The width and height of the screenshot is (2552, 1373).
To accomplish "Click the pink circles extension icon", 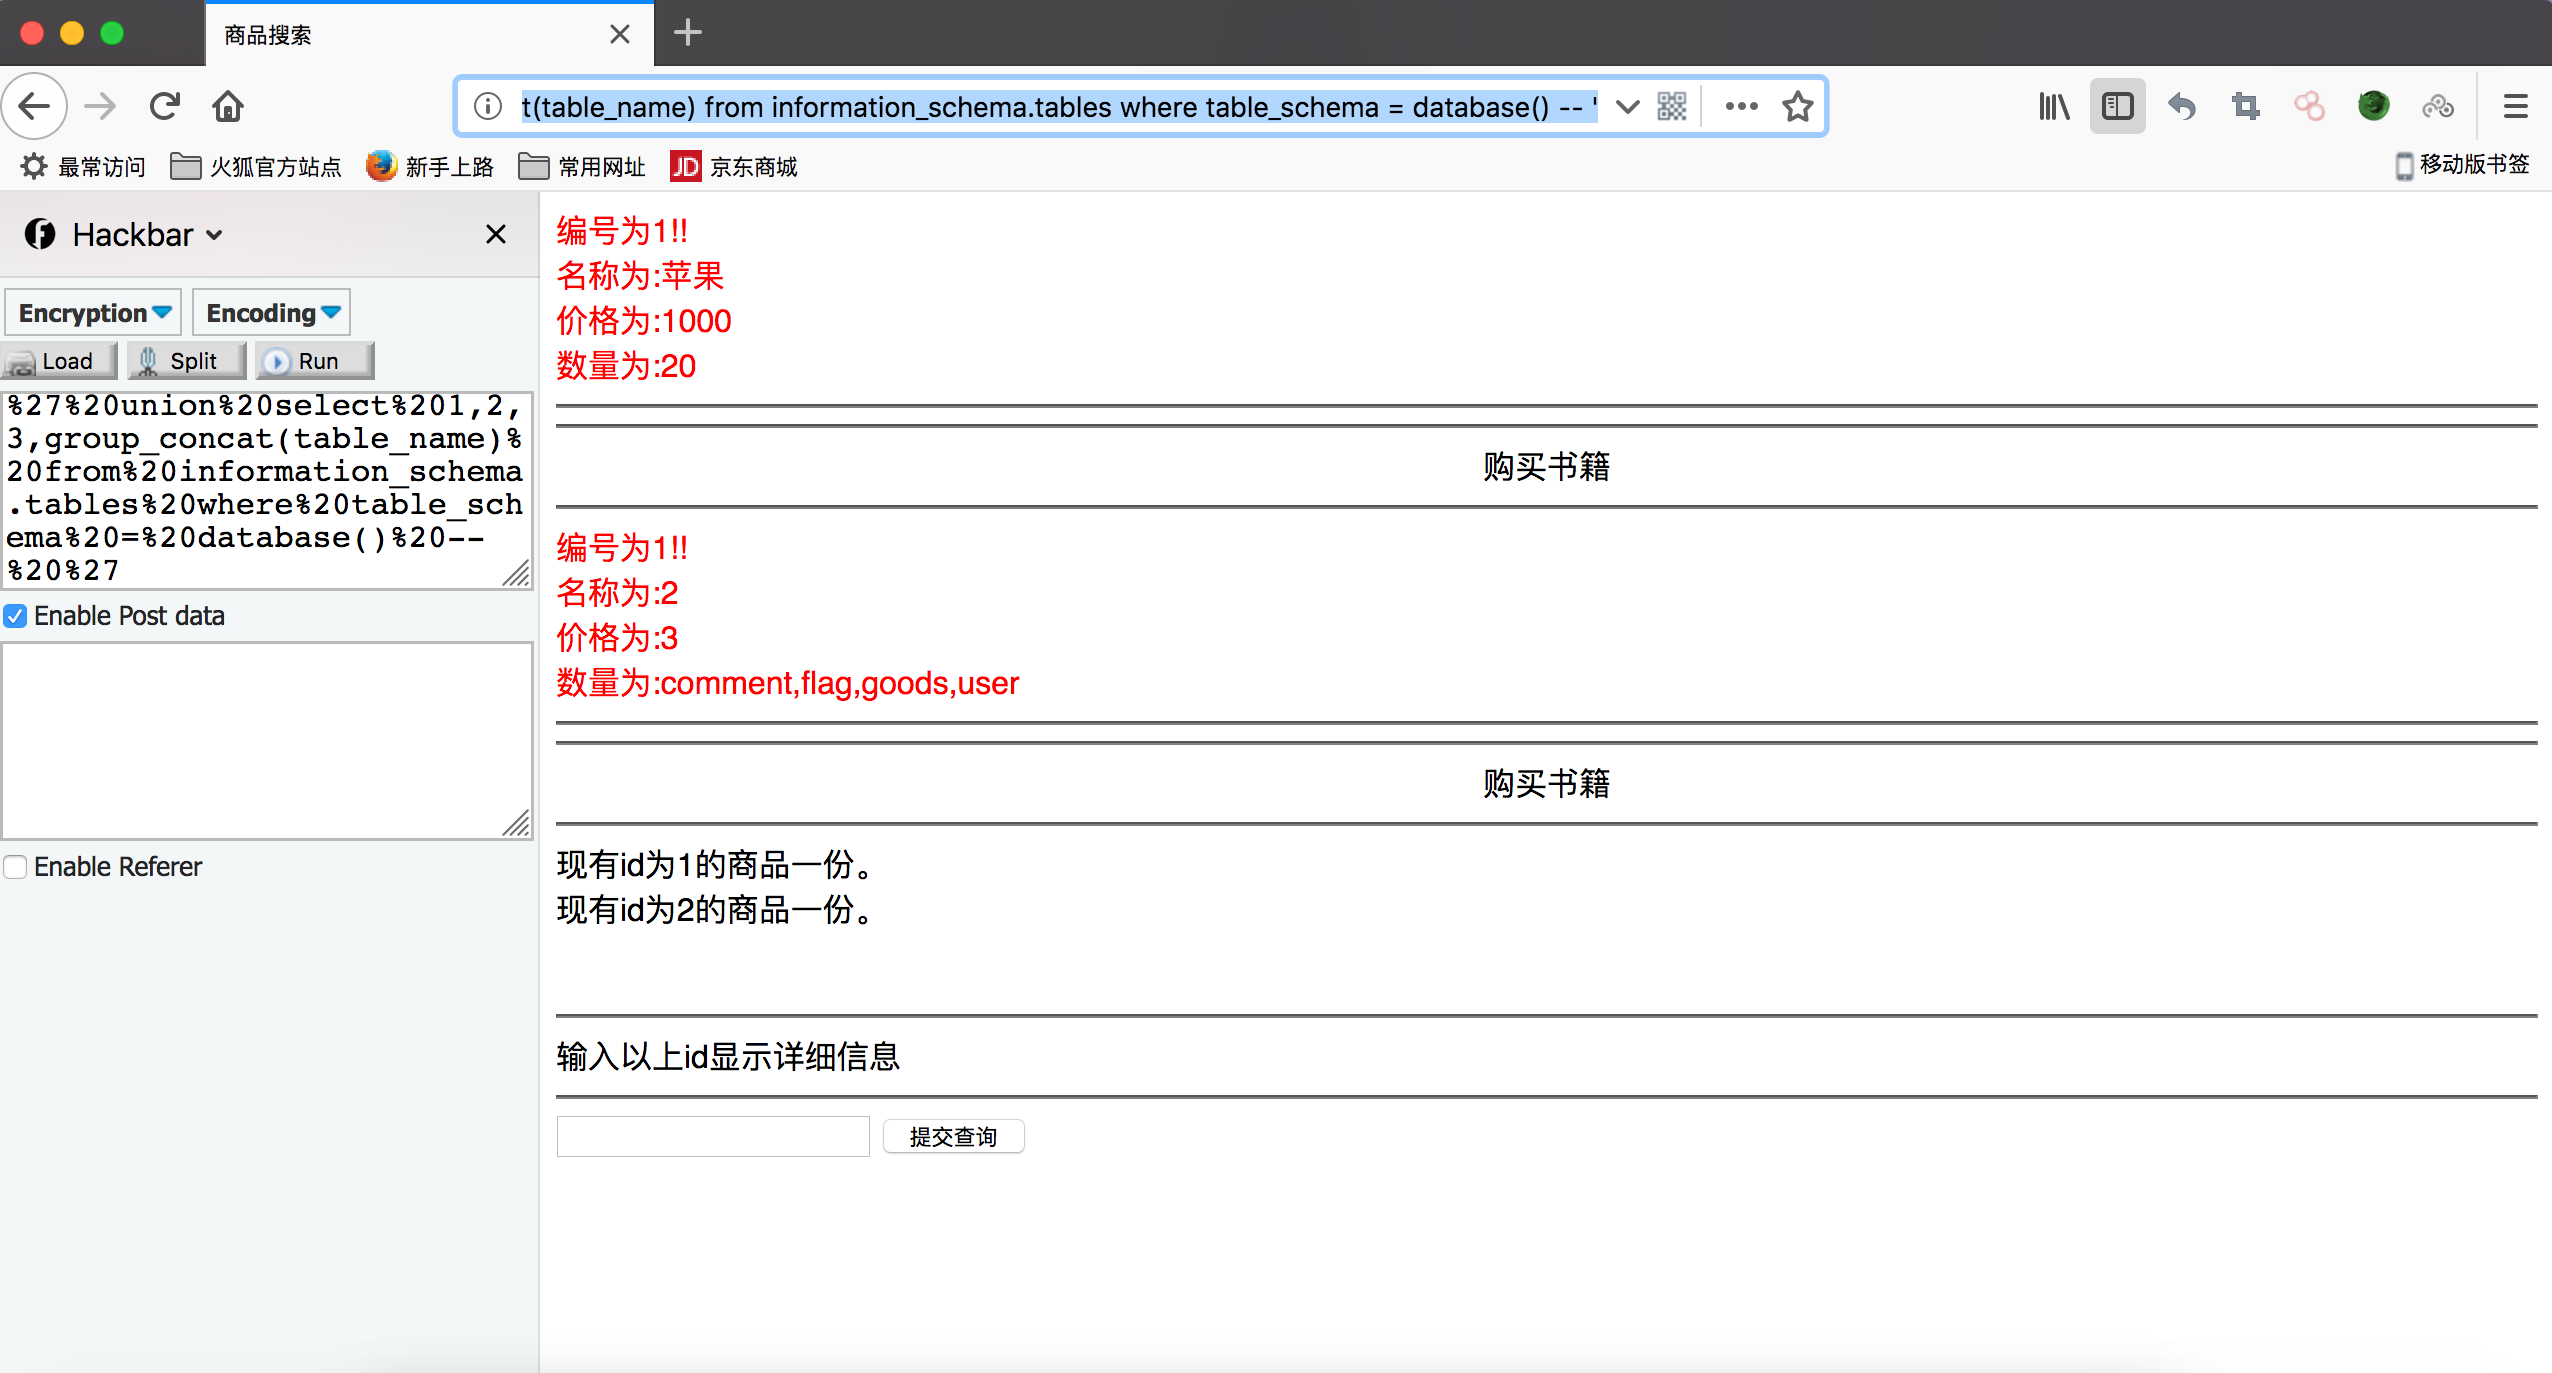I will point(2309,106).
